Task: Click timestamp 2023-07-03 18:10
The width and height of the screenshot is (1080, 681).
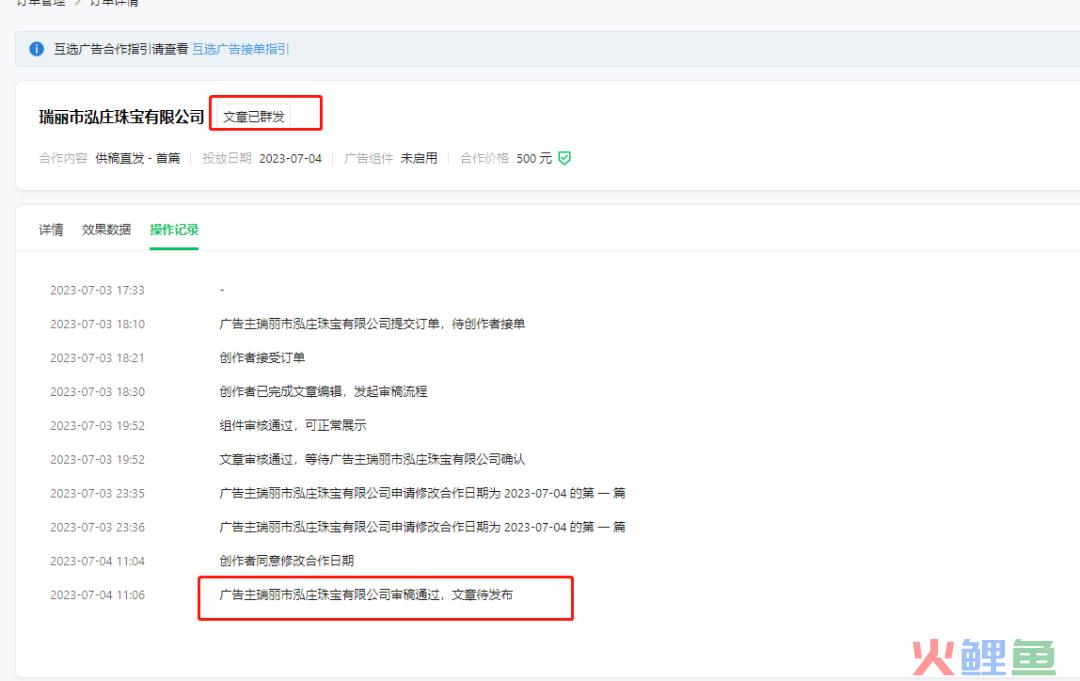Action: (x=97, y=324)
